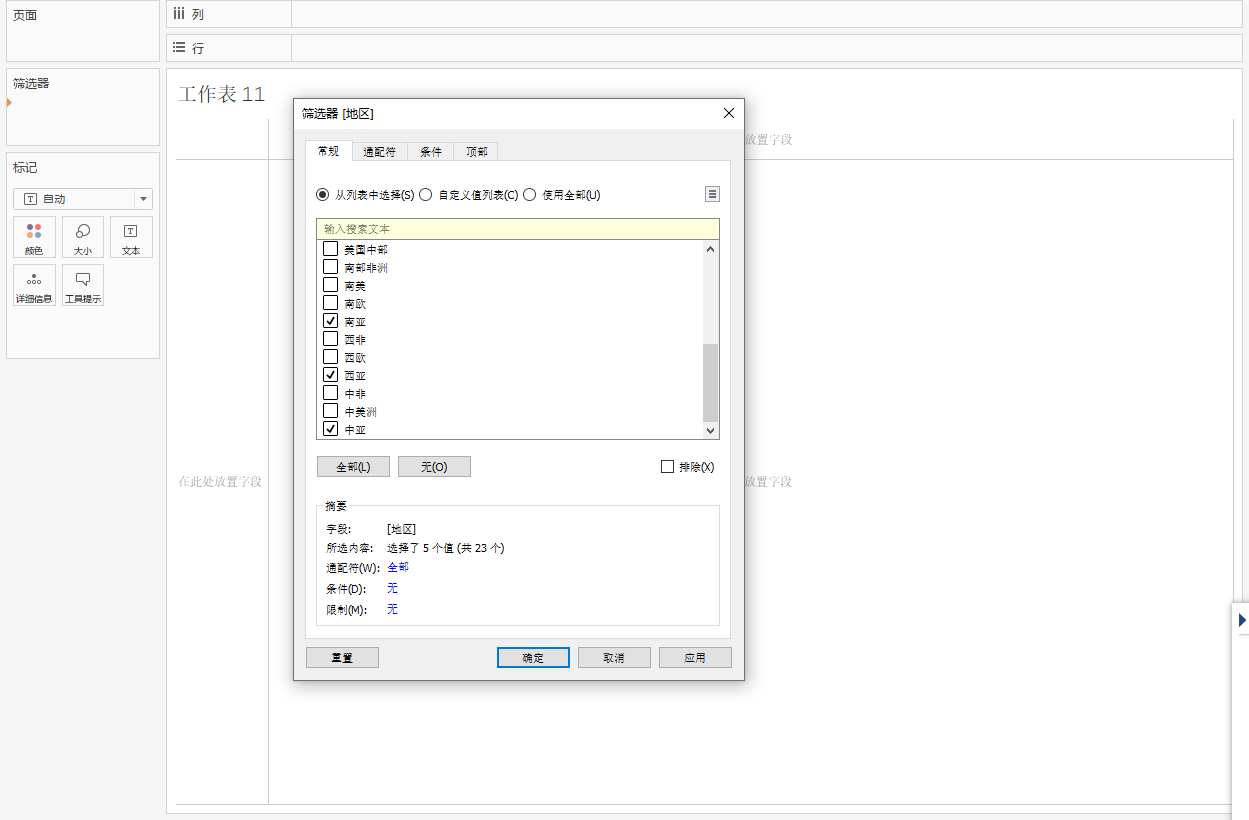Tick the 美国中部 checkbox

click(x=331, y=249)
